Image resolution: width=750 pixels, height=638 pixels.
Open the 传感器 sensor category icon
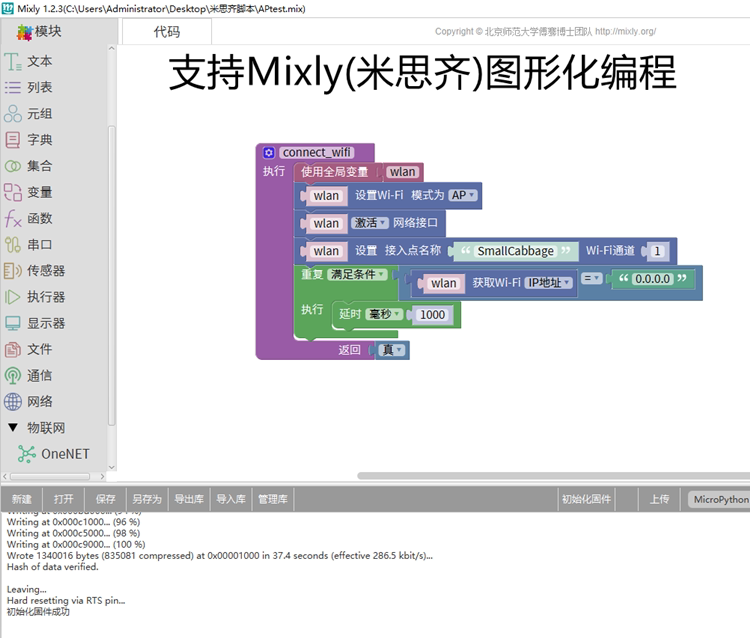pos(13,271)
